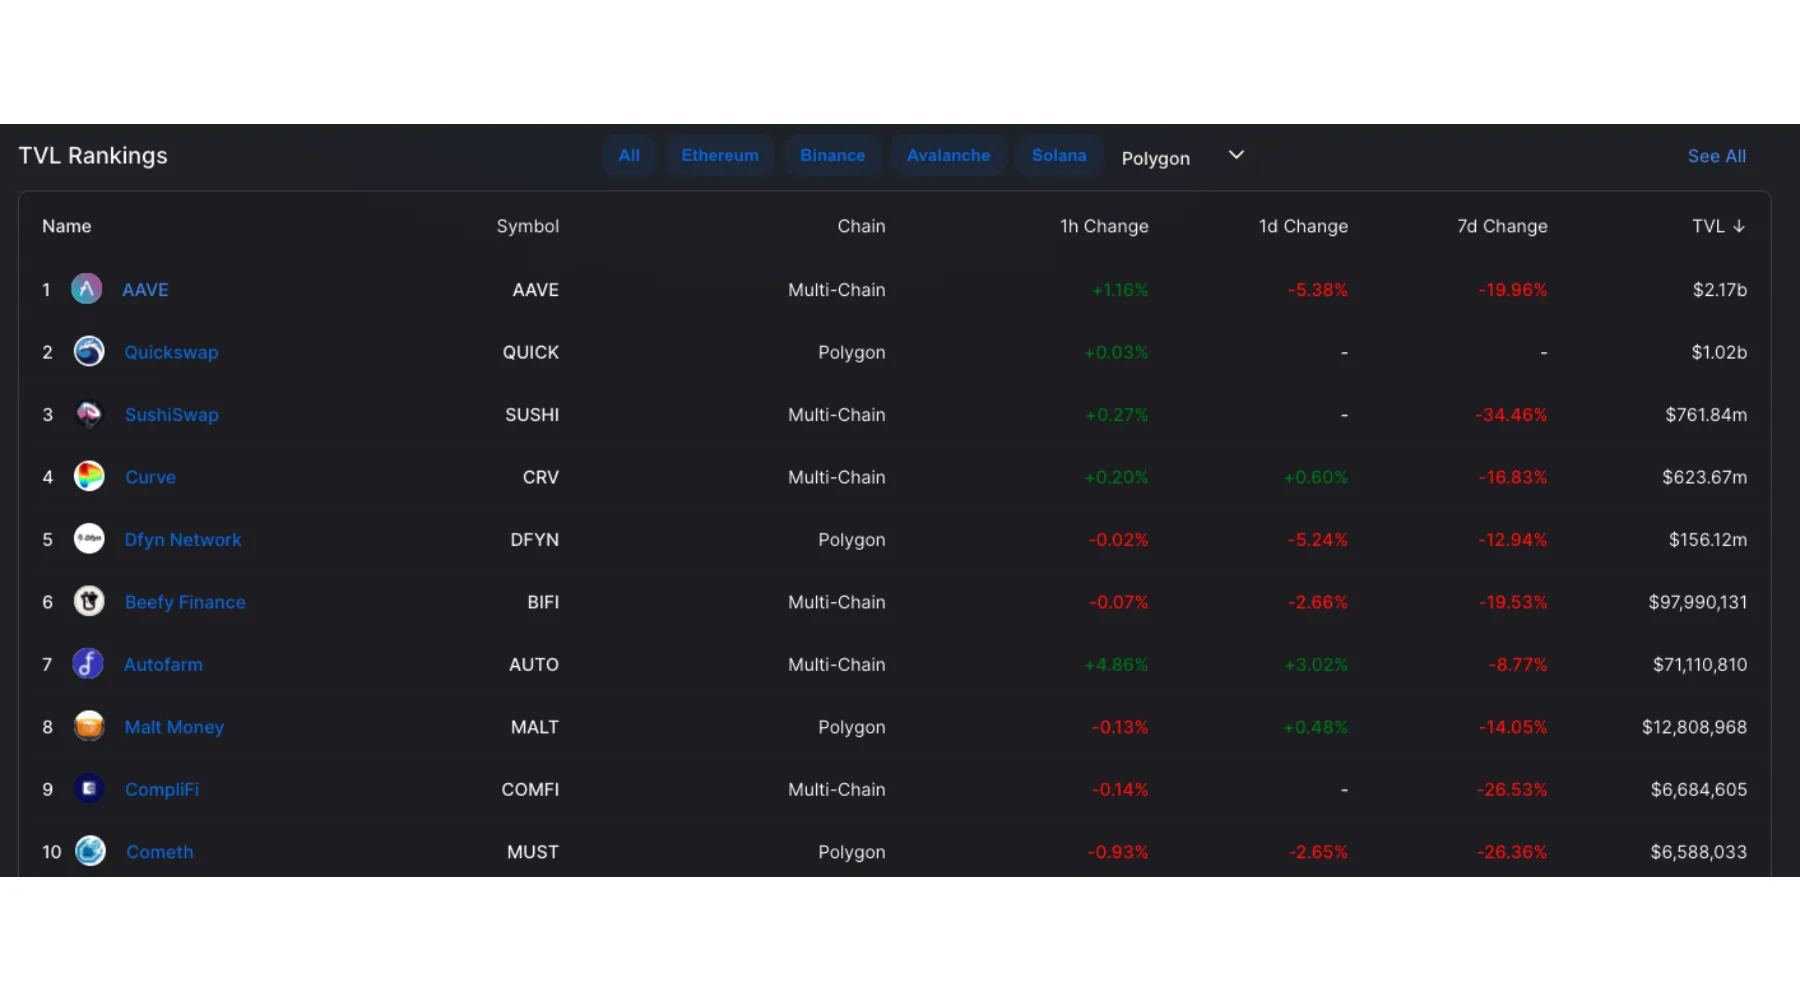Filter rankings by Binance chain

[832, 156]
